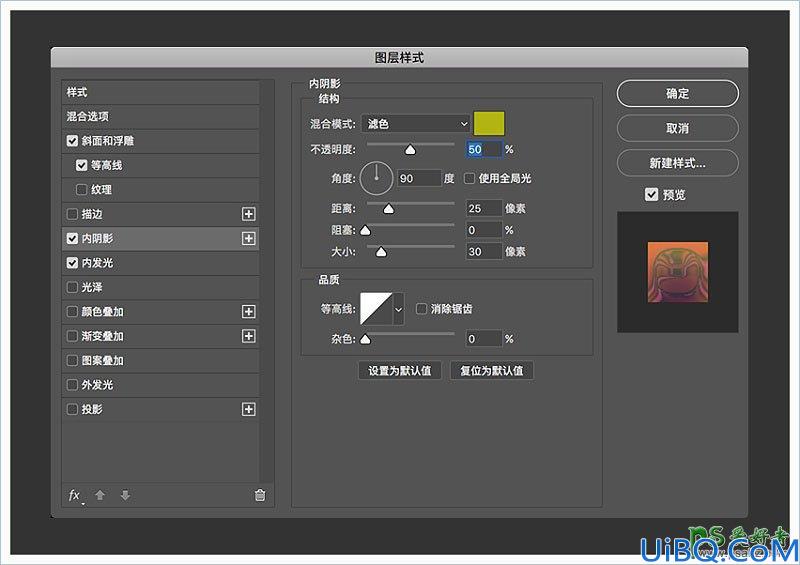Image resolution: width=800 pixels, height=565 pixels.
Task: Click the 阻塞 slider handle
Action: pos(365,230)
